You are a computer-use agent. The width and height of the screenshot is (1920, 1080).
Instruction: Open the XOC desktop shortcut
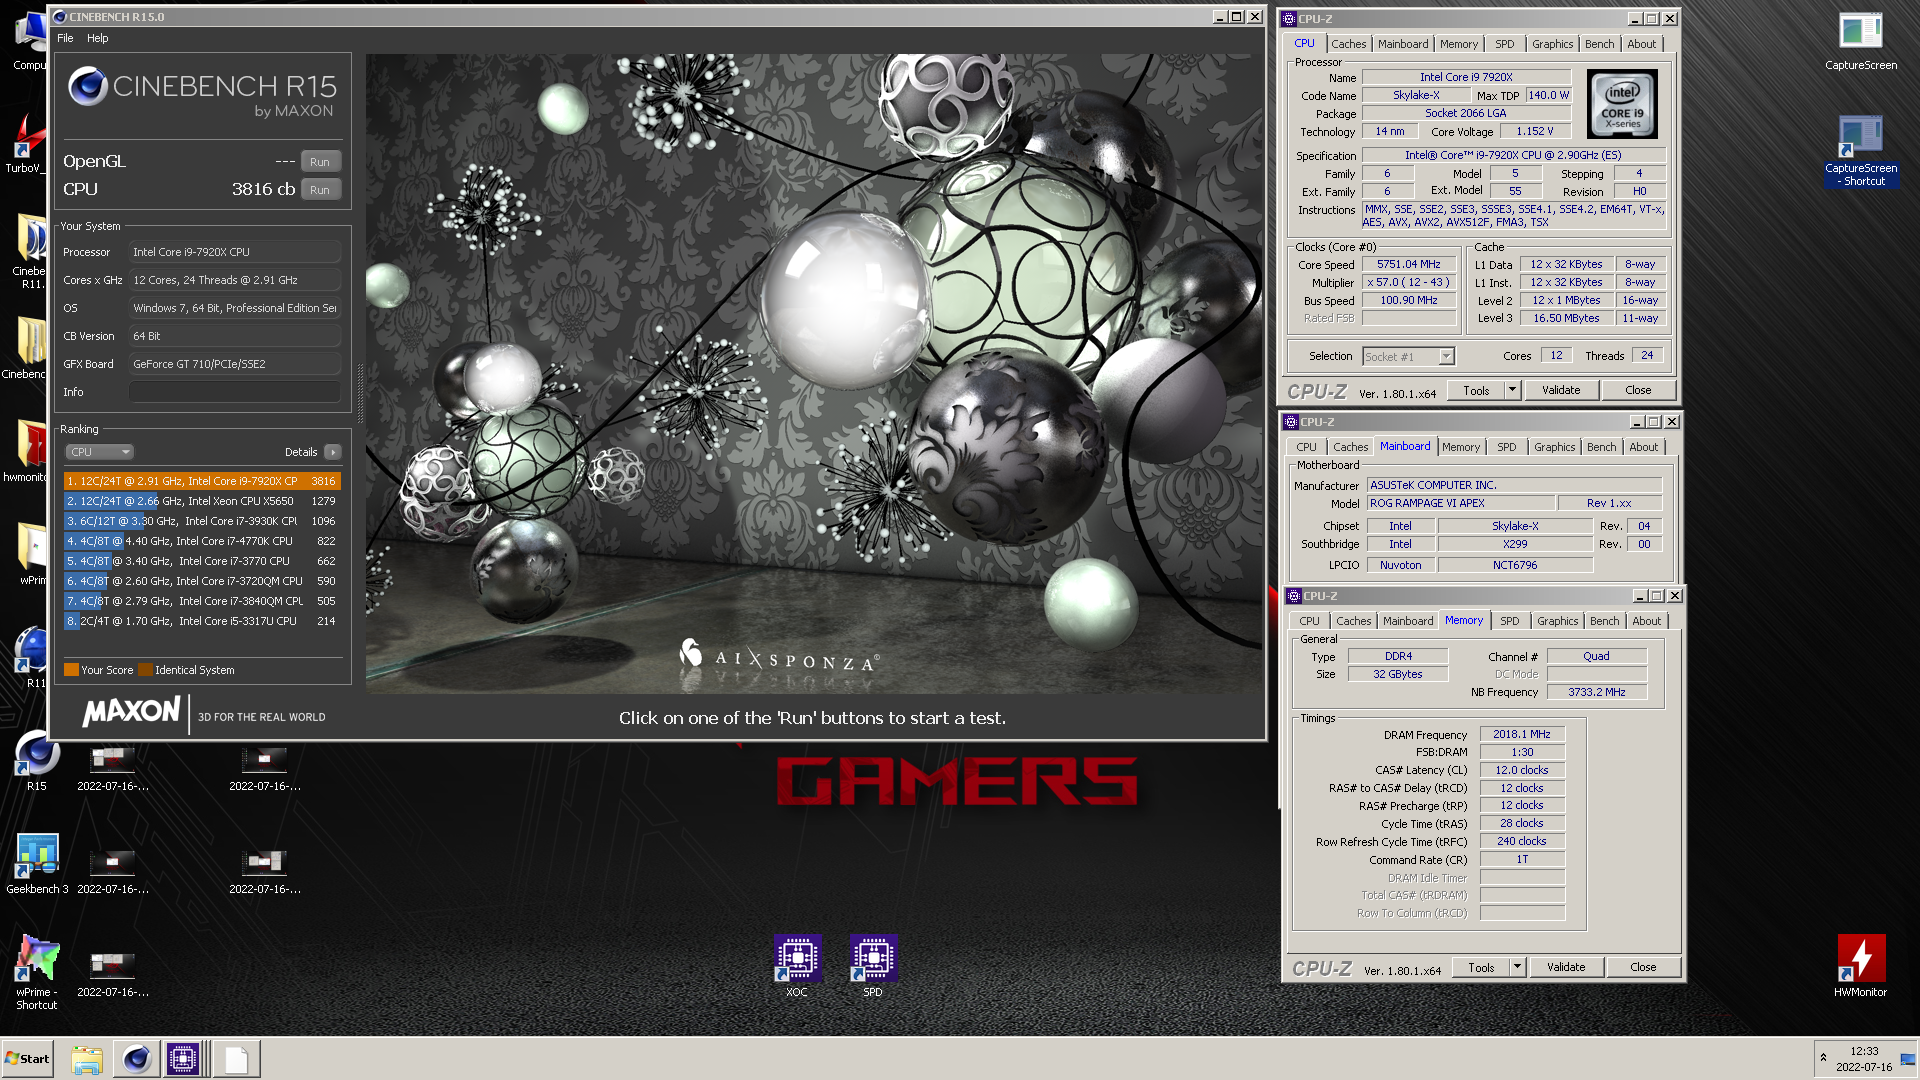pyautogui.click(x=797, y=966)
